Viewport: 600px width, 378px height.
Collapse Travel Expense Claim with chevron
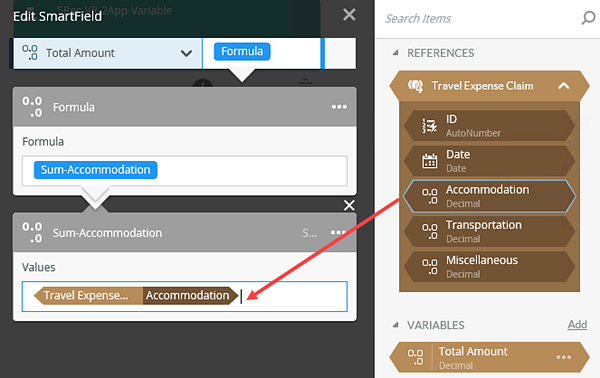coord(564,86)
